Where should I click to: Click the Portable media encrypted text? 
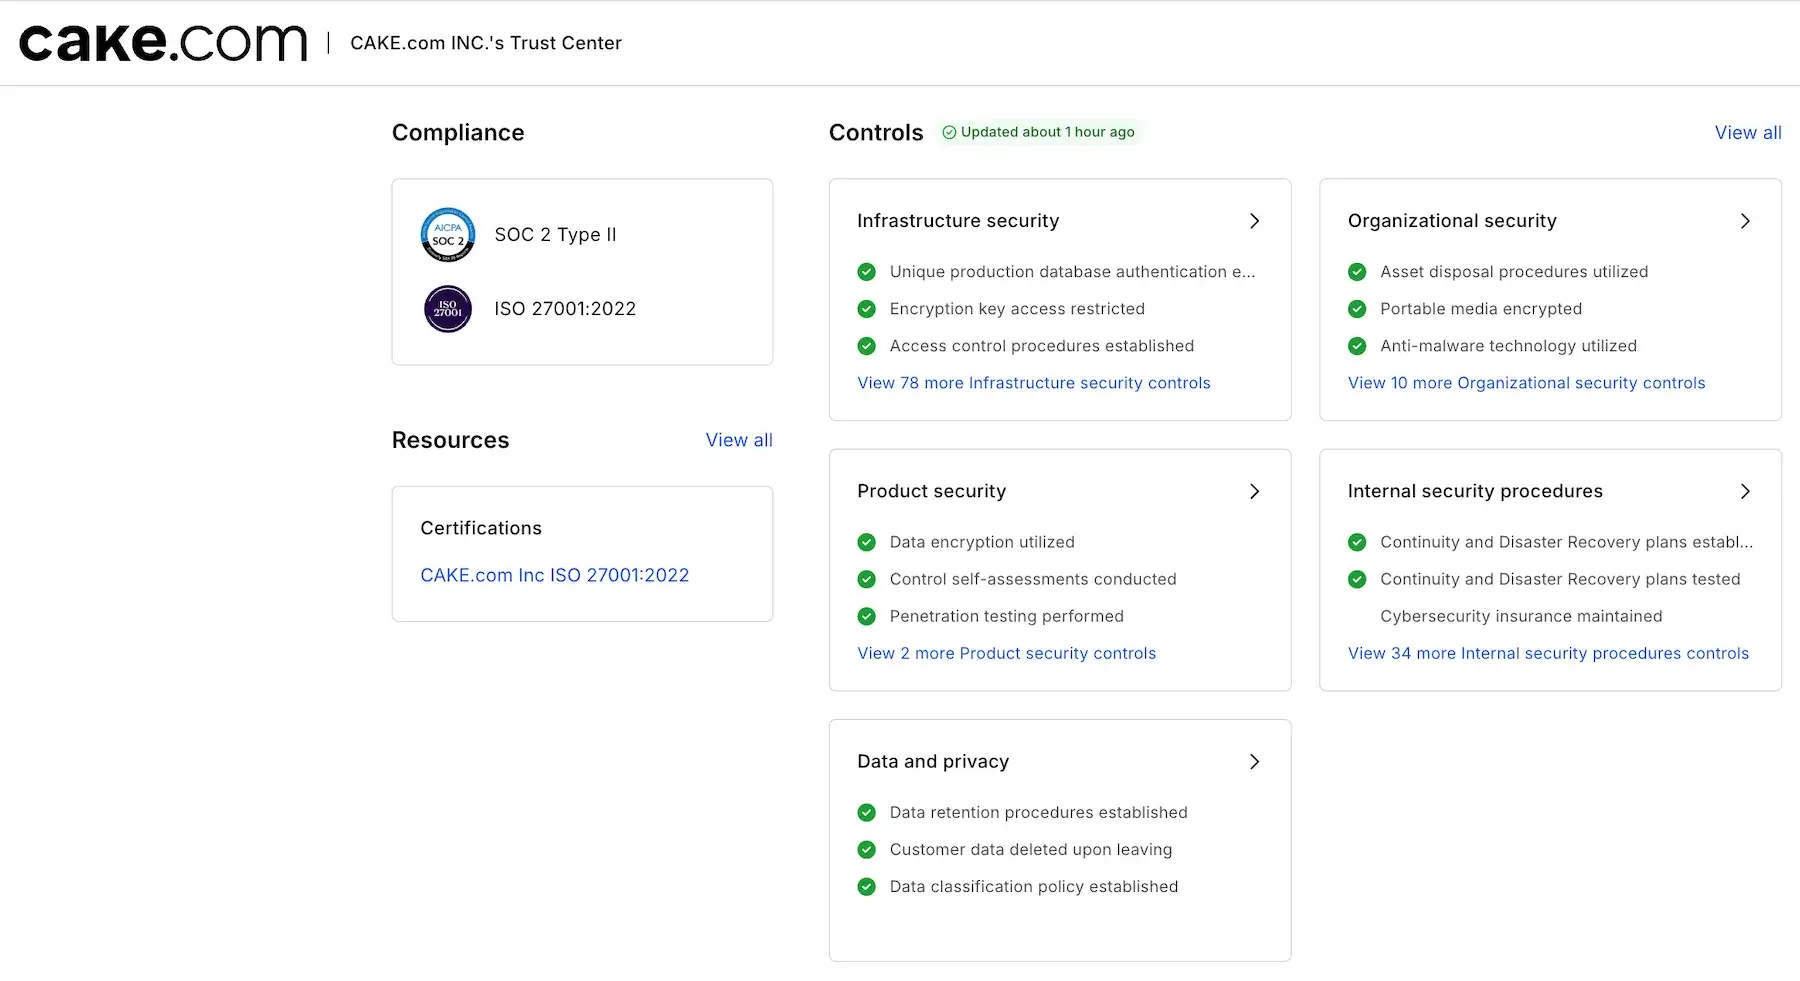(x=1481, y=309)
